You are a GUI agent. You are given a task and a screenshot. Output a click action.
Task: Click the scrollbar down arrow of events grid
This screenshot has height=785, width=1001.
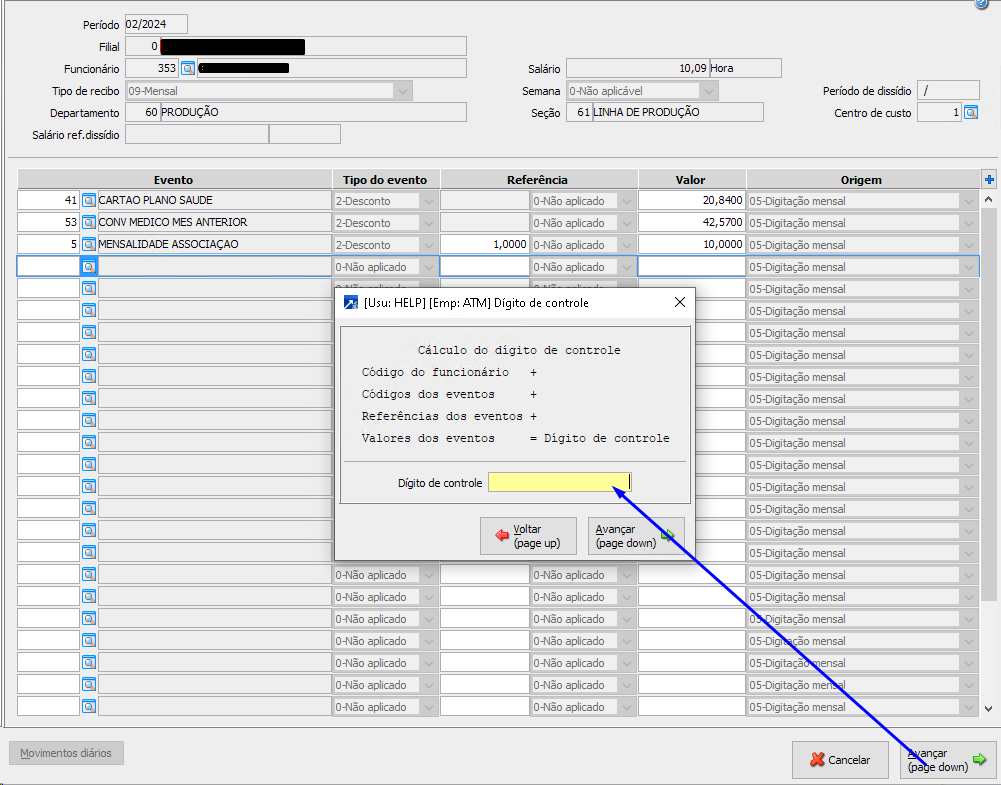[x=989, y=708]
